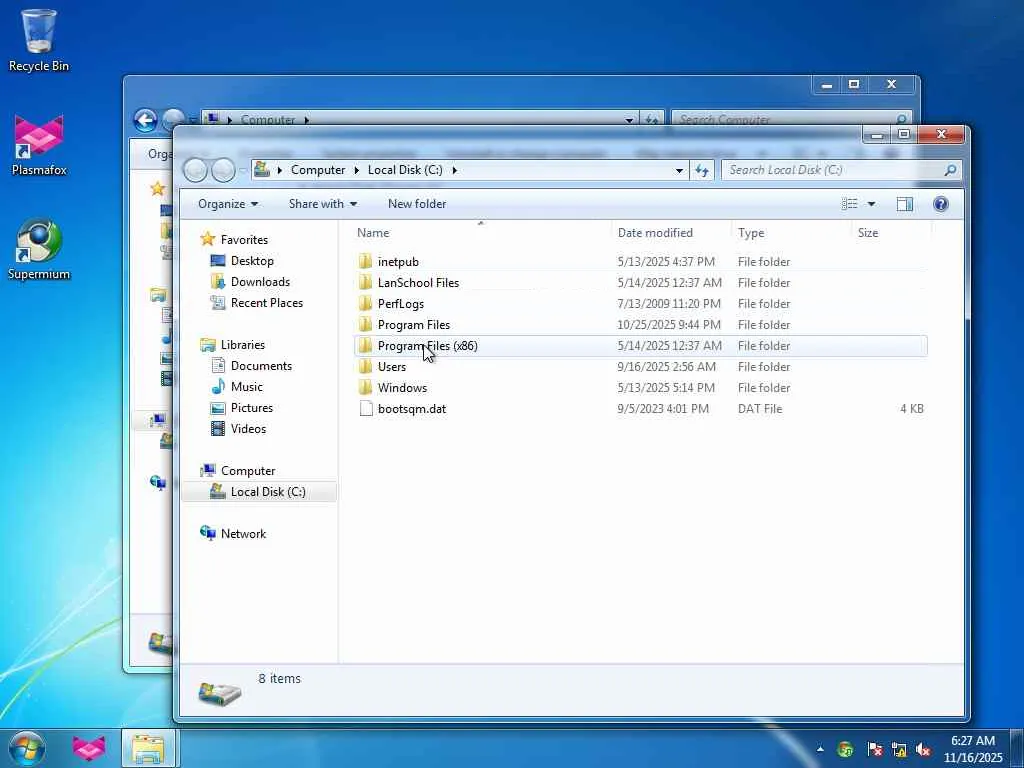Select Local Disk (C:) in navigation pane
This screenshot has width=1024, height=768.
259,492
